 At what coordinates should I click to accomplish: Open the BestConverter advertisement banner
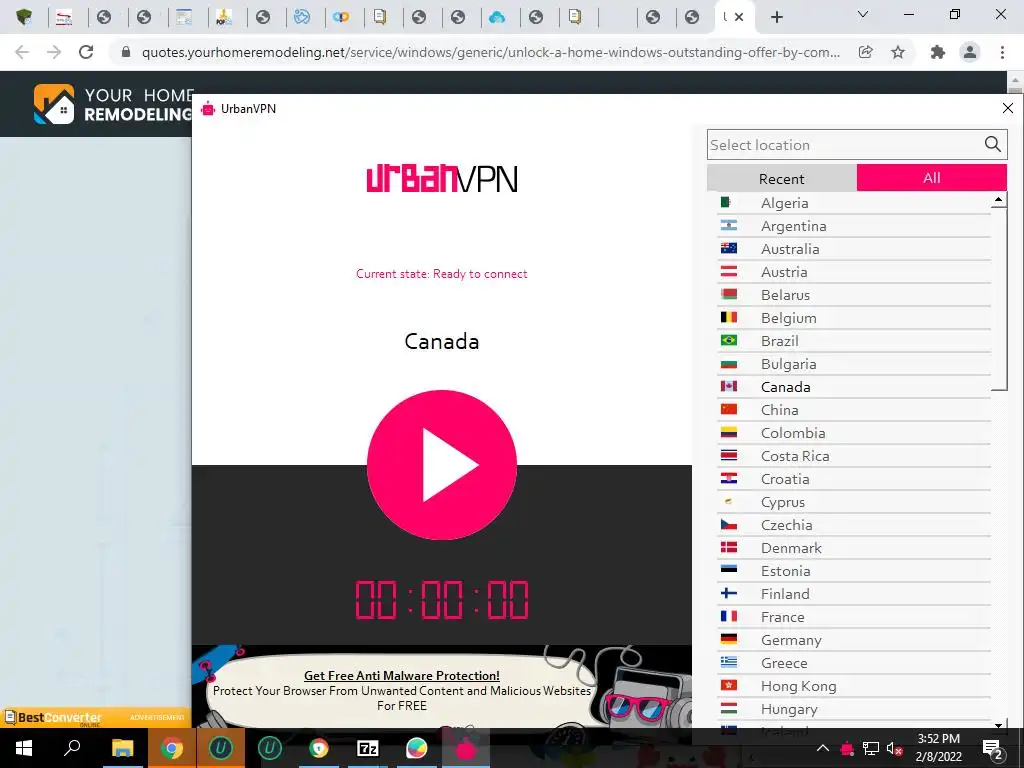coord(95,717)
